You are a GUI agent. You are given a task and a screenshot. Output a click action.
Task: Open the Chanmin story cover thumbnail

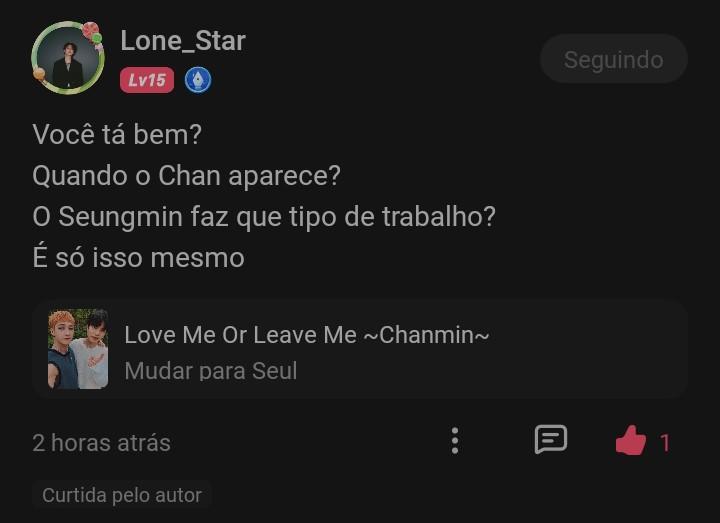[x=78, y=349]
